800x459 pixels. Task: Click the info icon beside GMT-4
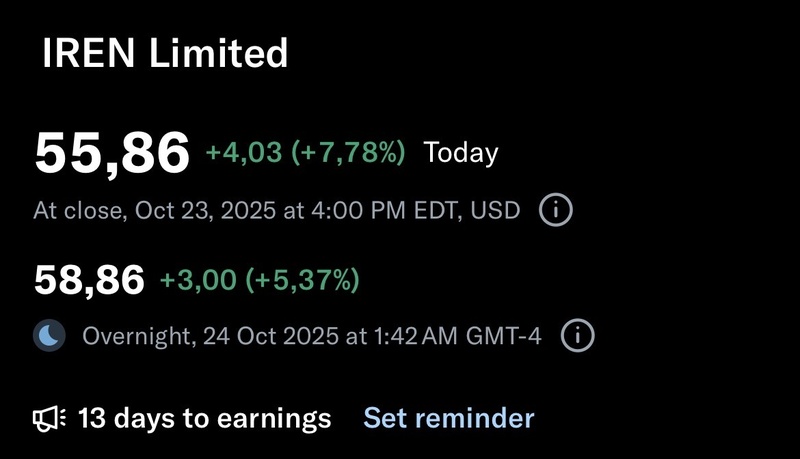click(x=577, y=336)
